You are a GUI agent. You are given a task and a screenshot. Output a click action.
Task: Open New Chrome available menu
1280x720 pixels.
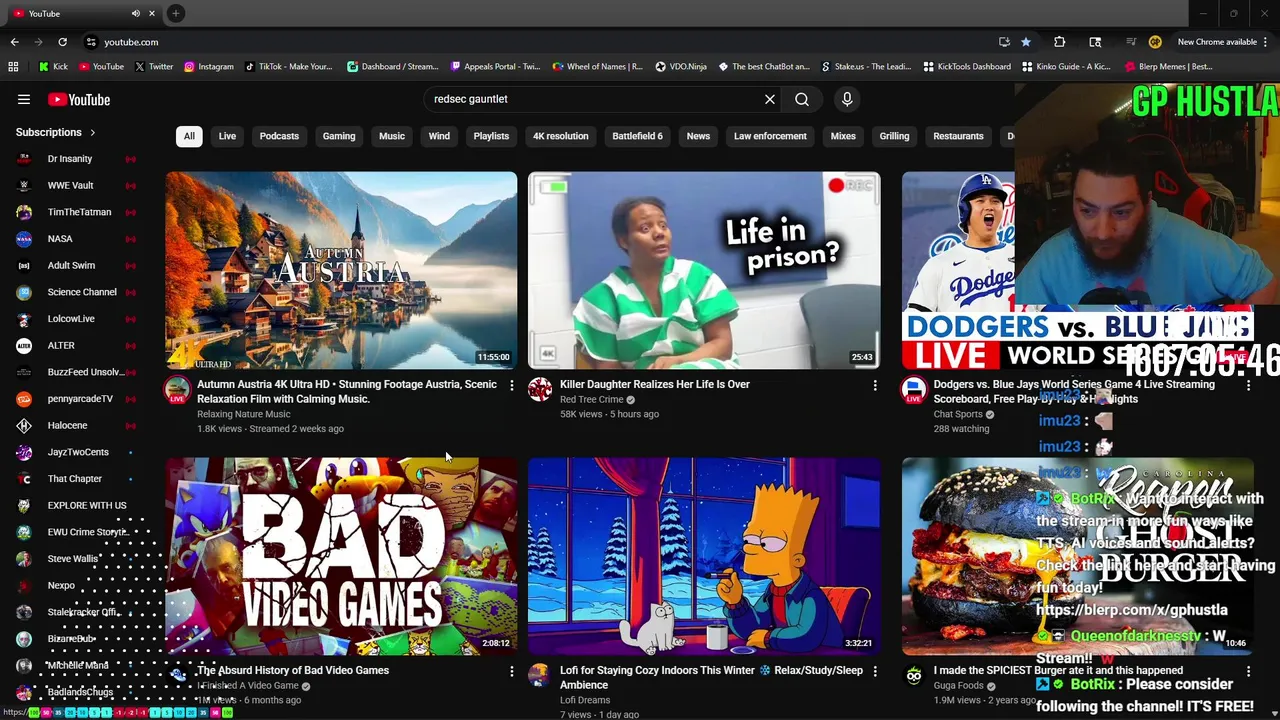pos(1222,42)
